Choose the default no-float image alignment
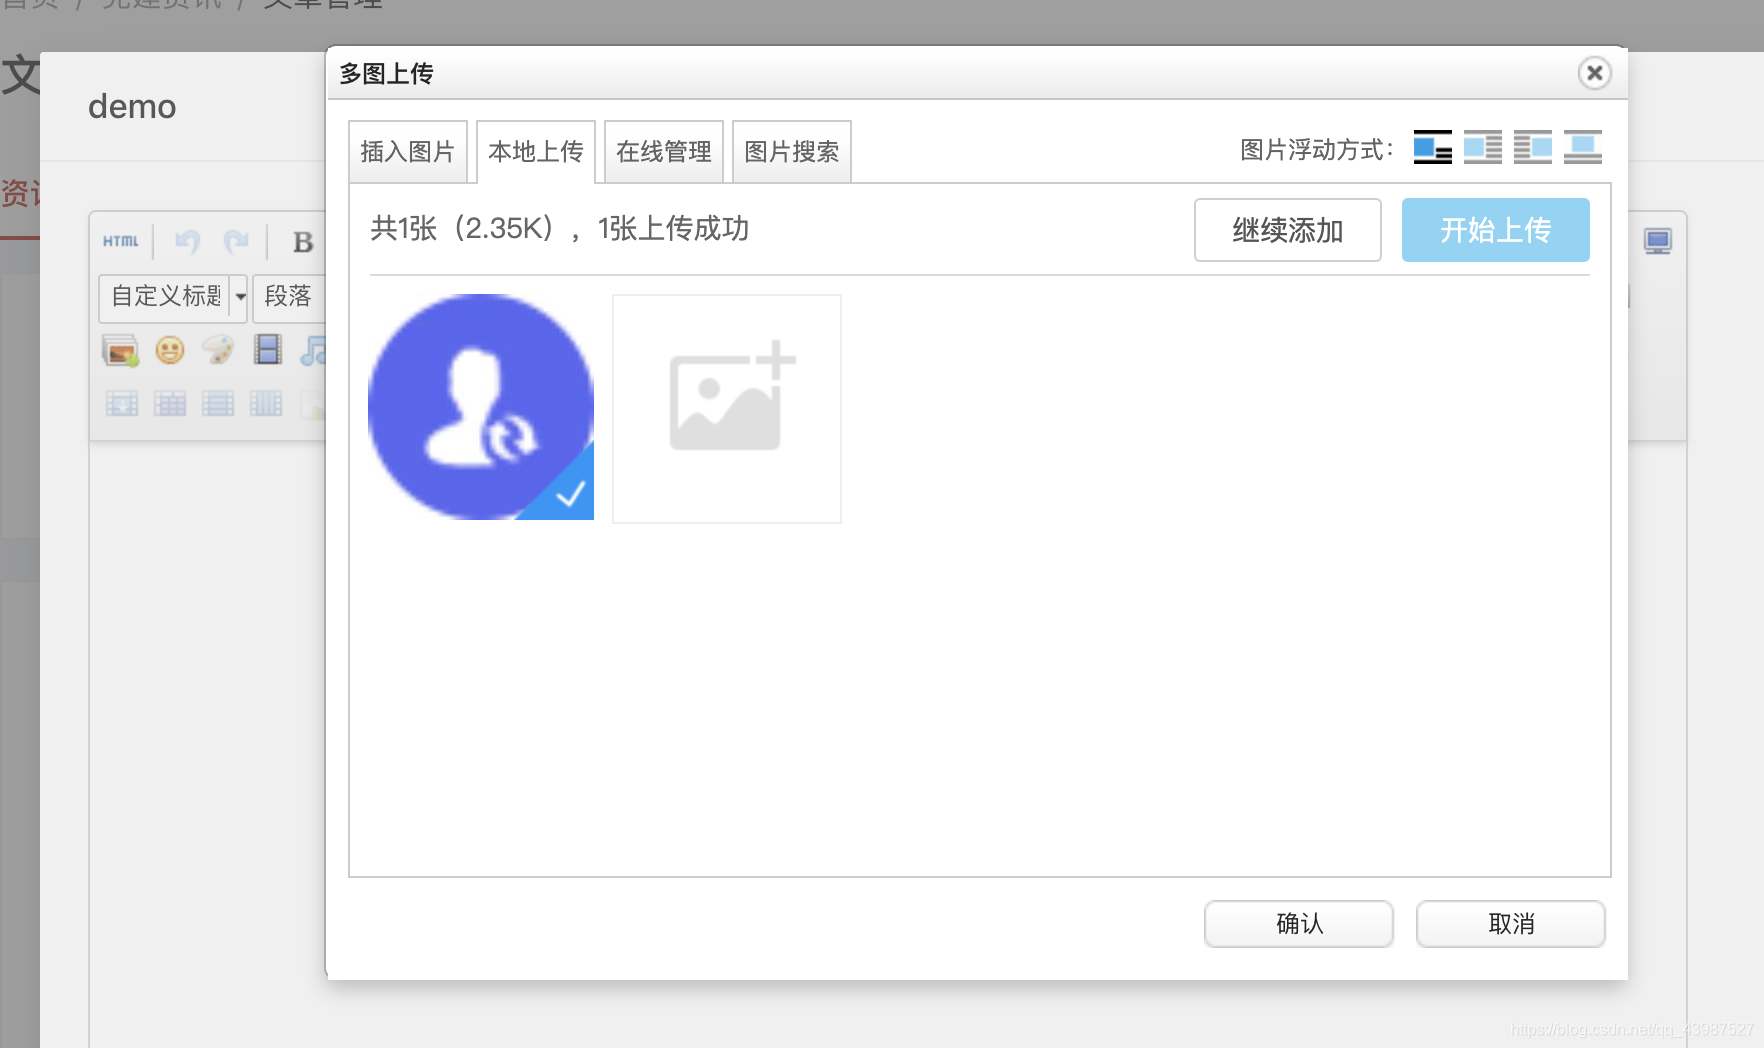Image resolution: width=1764 pixels, height=1048 pixels. [x=1432, y=148]
